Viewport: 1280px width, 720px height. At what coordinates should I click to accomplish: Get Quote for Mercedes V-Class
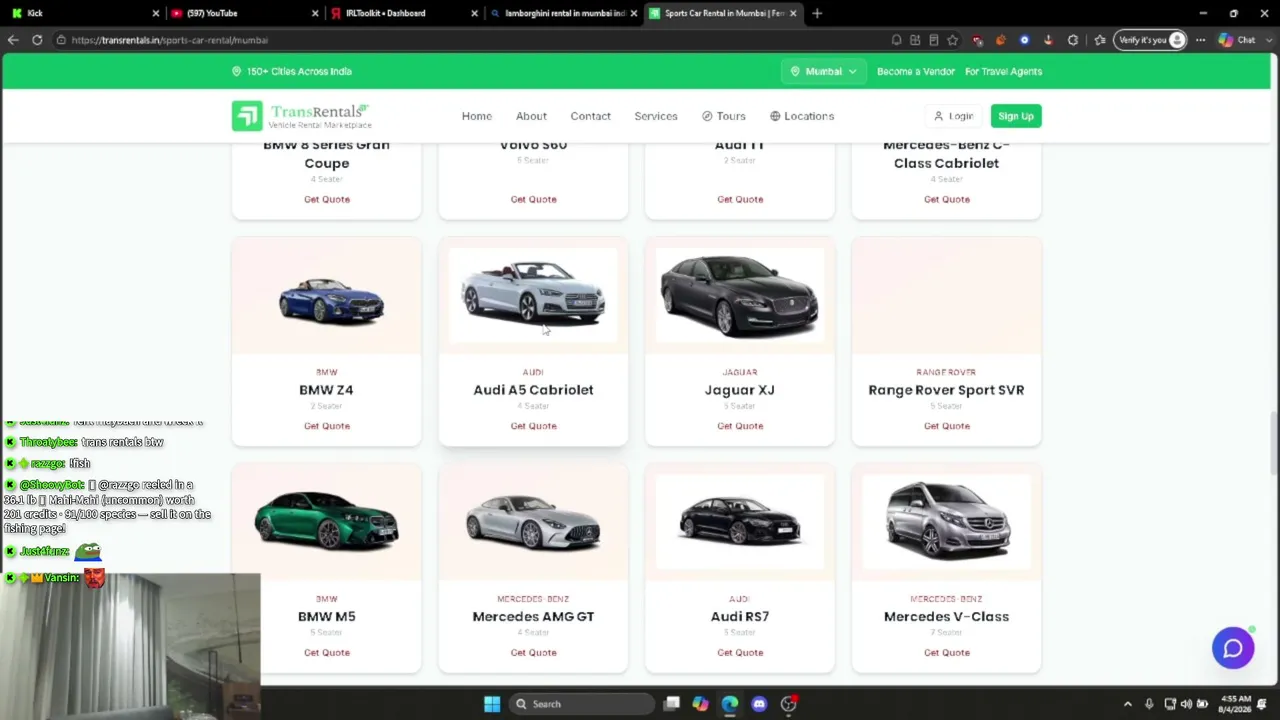946,653
